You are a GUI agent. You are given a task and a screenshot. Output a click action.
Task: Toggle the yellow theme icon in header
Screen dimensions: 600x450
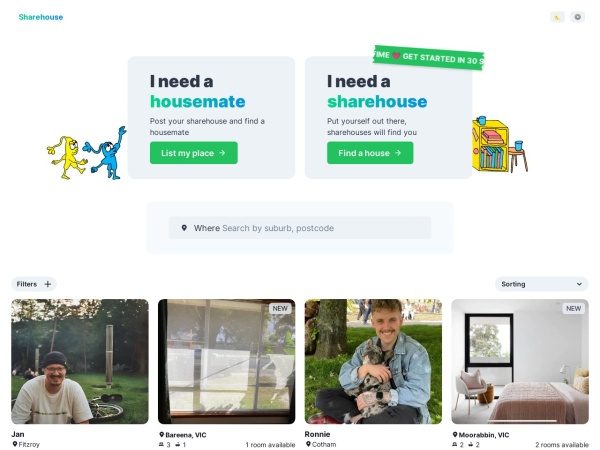pyautogui.click(x=557, y=17)
